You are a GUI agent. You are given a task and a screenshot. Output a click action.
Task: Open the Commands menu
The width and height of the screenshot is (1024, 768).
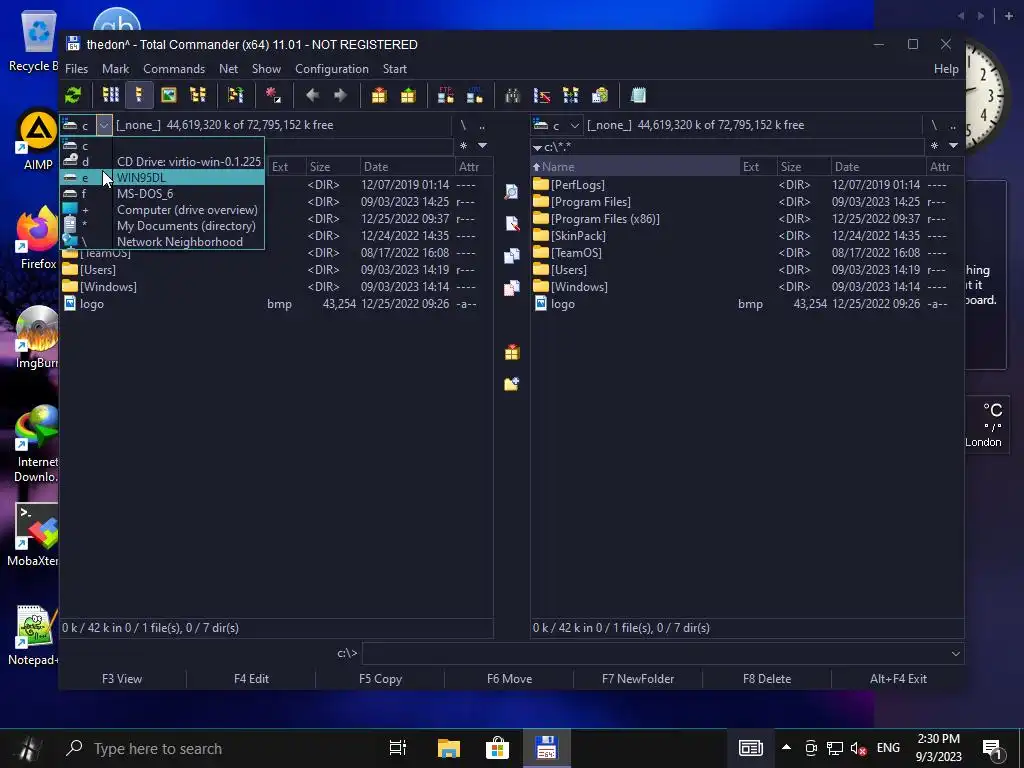(x=174, y=69)
